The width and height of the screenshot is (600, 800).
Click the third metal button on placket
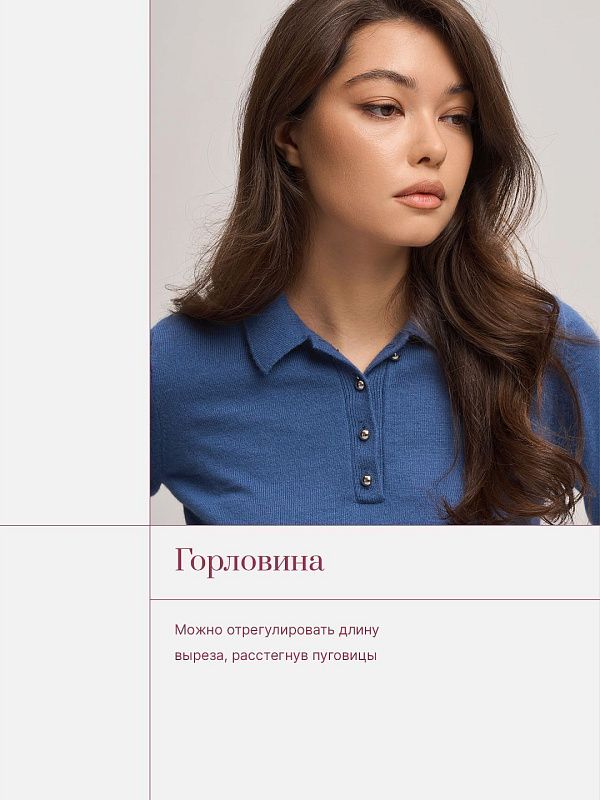click(364, 434)
